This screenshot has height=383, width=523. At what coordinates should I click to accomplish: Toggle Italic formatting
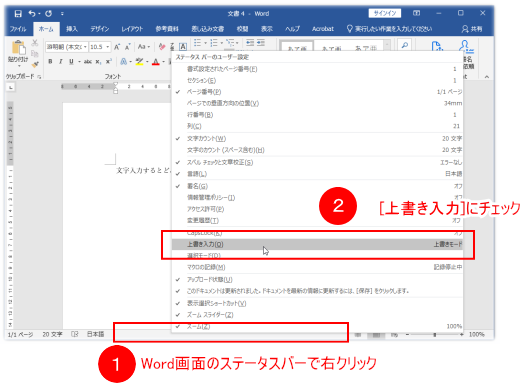click(61, 62)
